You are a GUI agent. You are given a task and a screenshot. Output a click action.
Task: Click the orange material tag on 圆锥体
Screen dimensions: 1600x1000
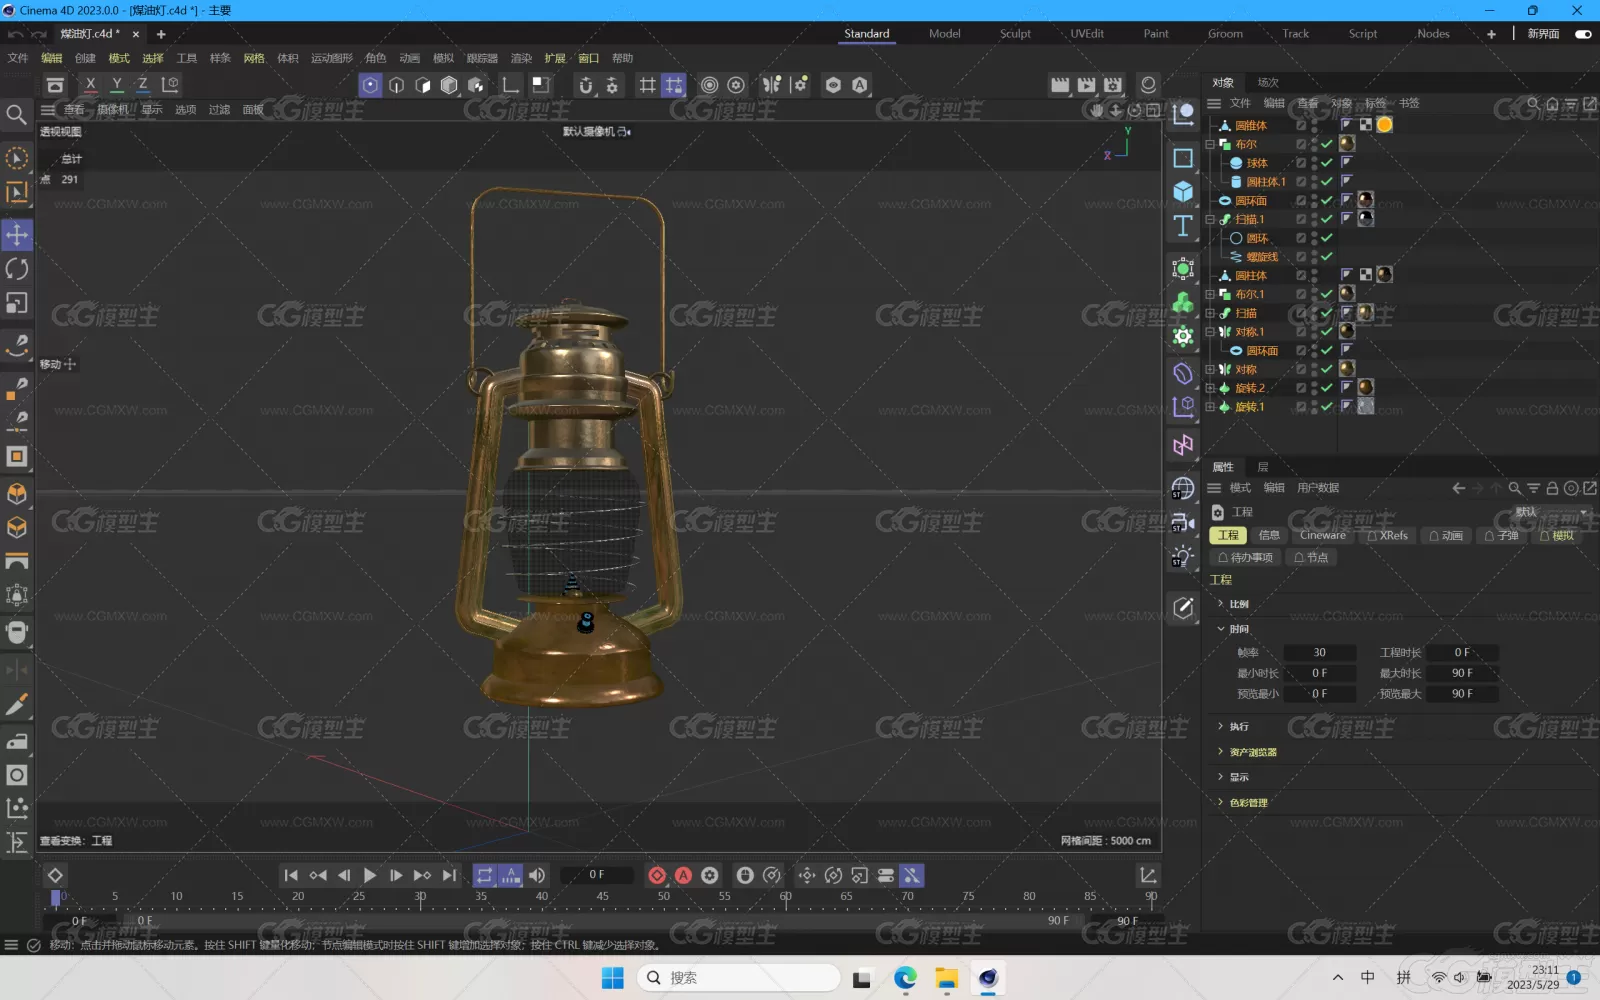pyautogui.click(x=1385, y=125)
